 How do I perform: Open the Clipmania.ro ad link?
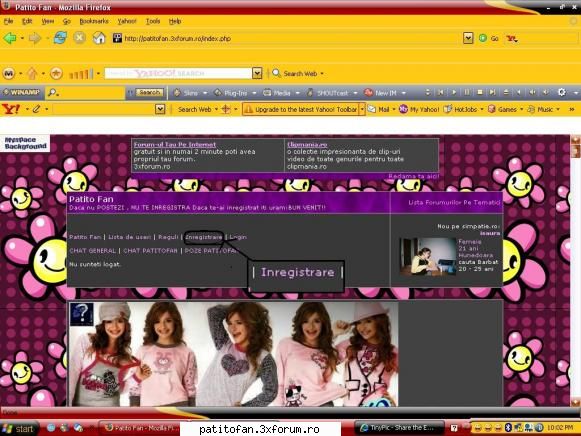[x=307, y=144]
